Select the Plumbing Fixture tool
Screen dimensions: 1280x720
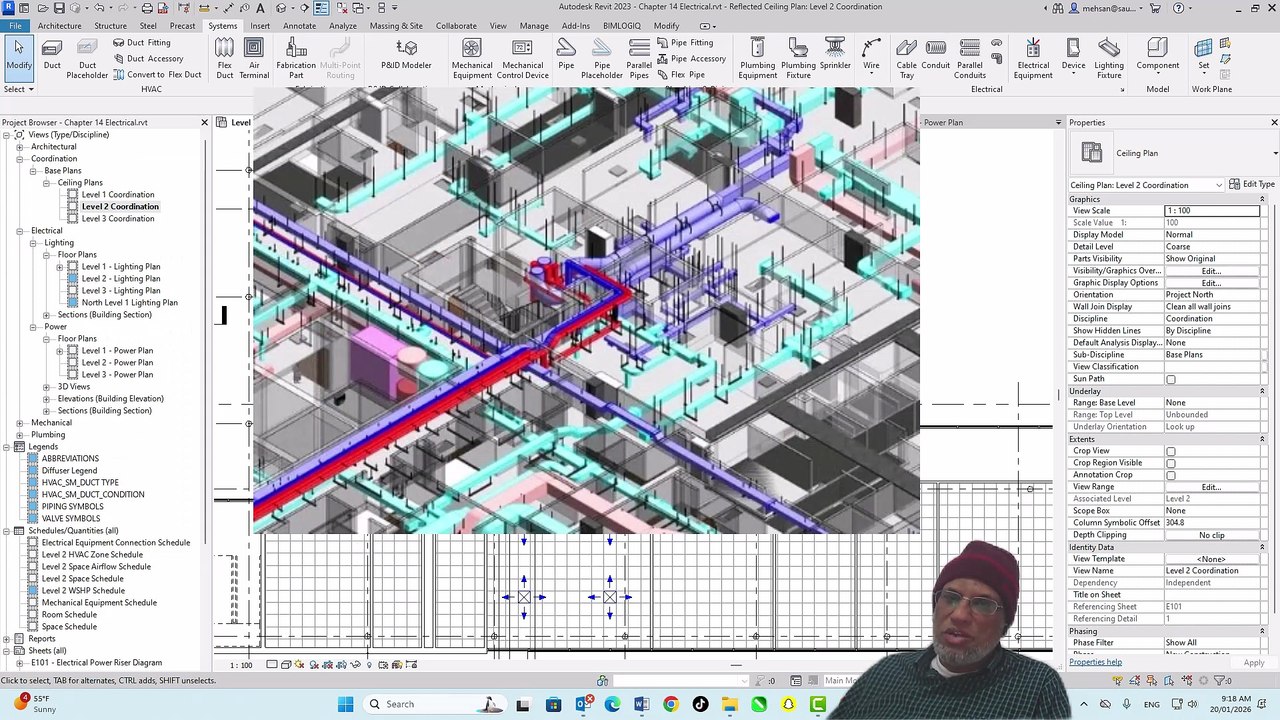point(798,59)
